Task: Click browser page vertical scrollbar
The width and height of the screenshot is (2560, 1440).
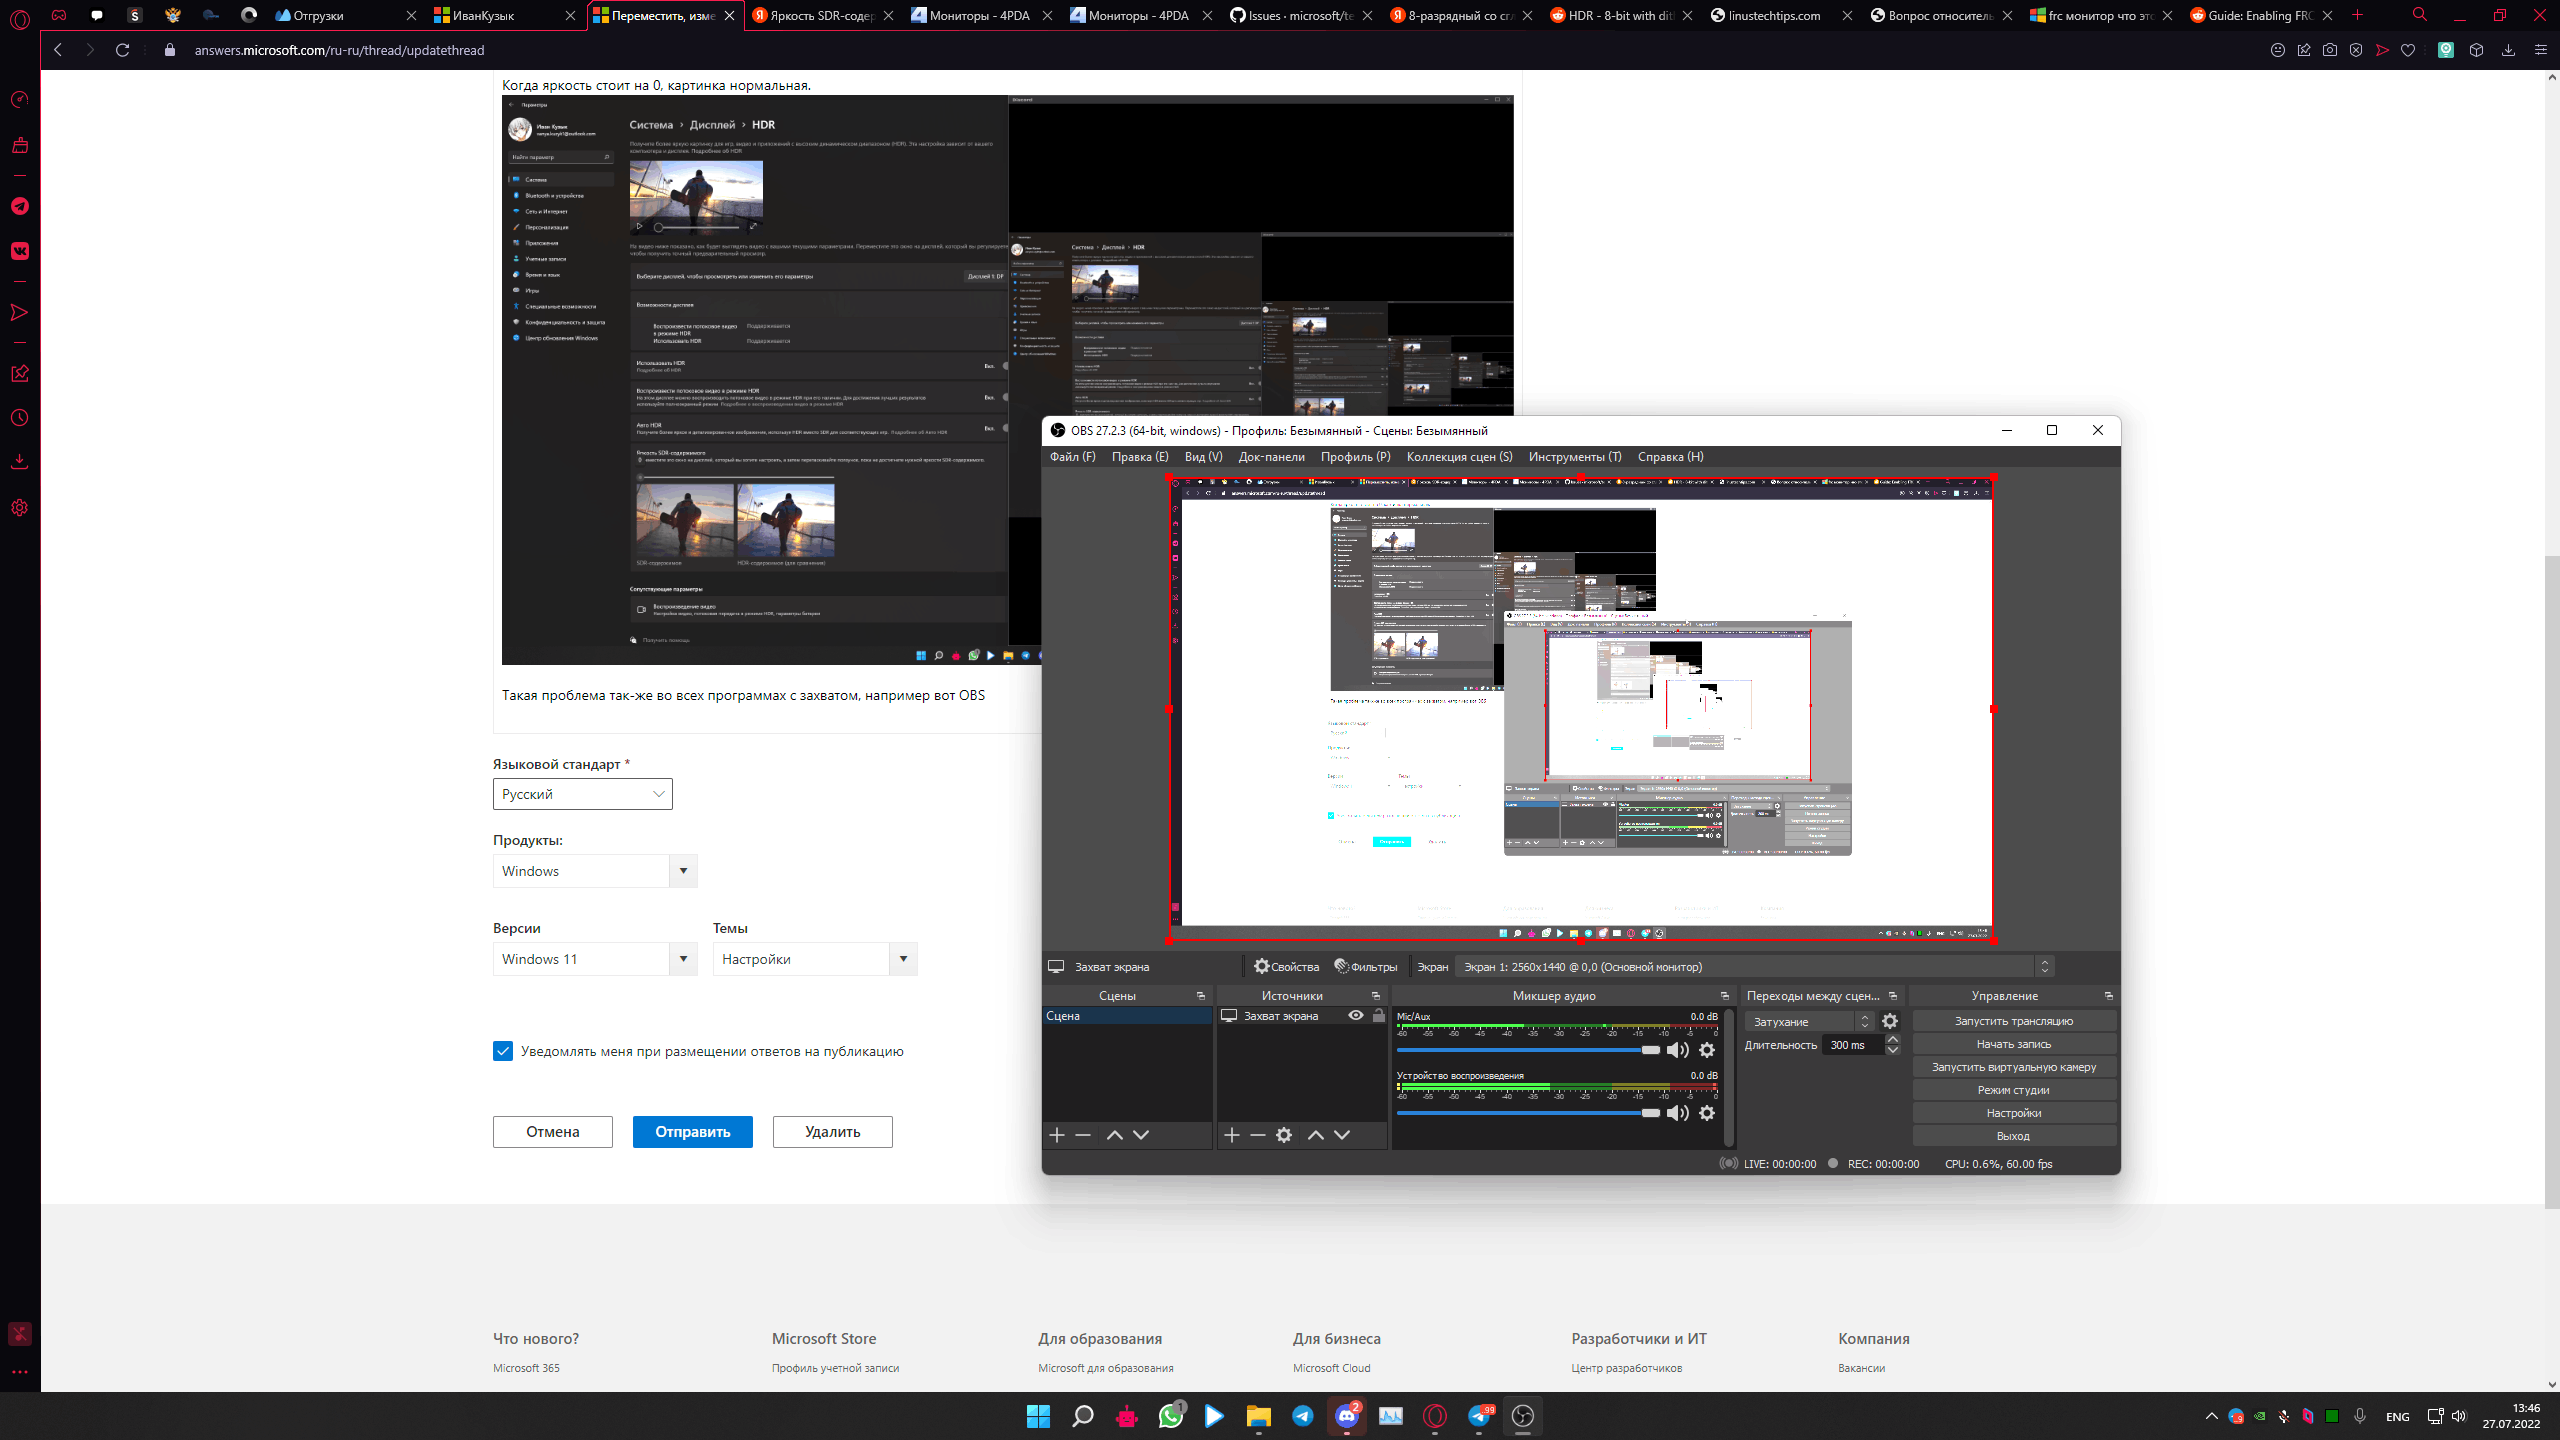Action: point(2552,880)
